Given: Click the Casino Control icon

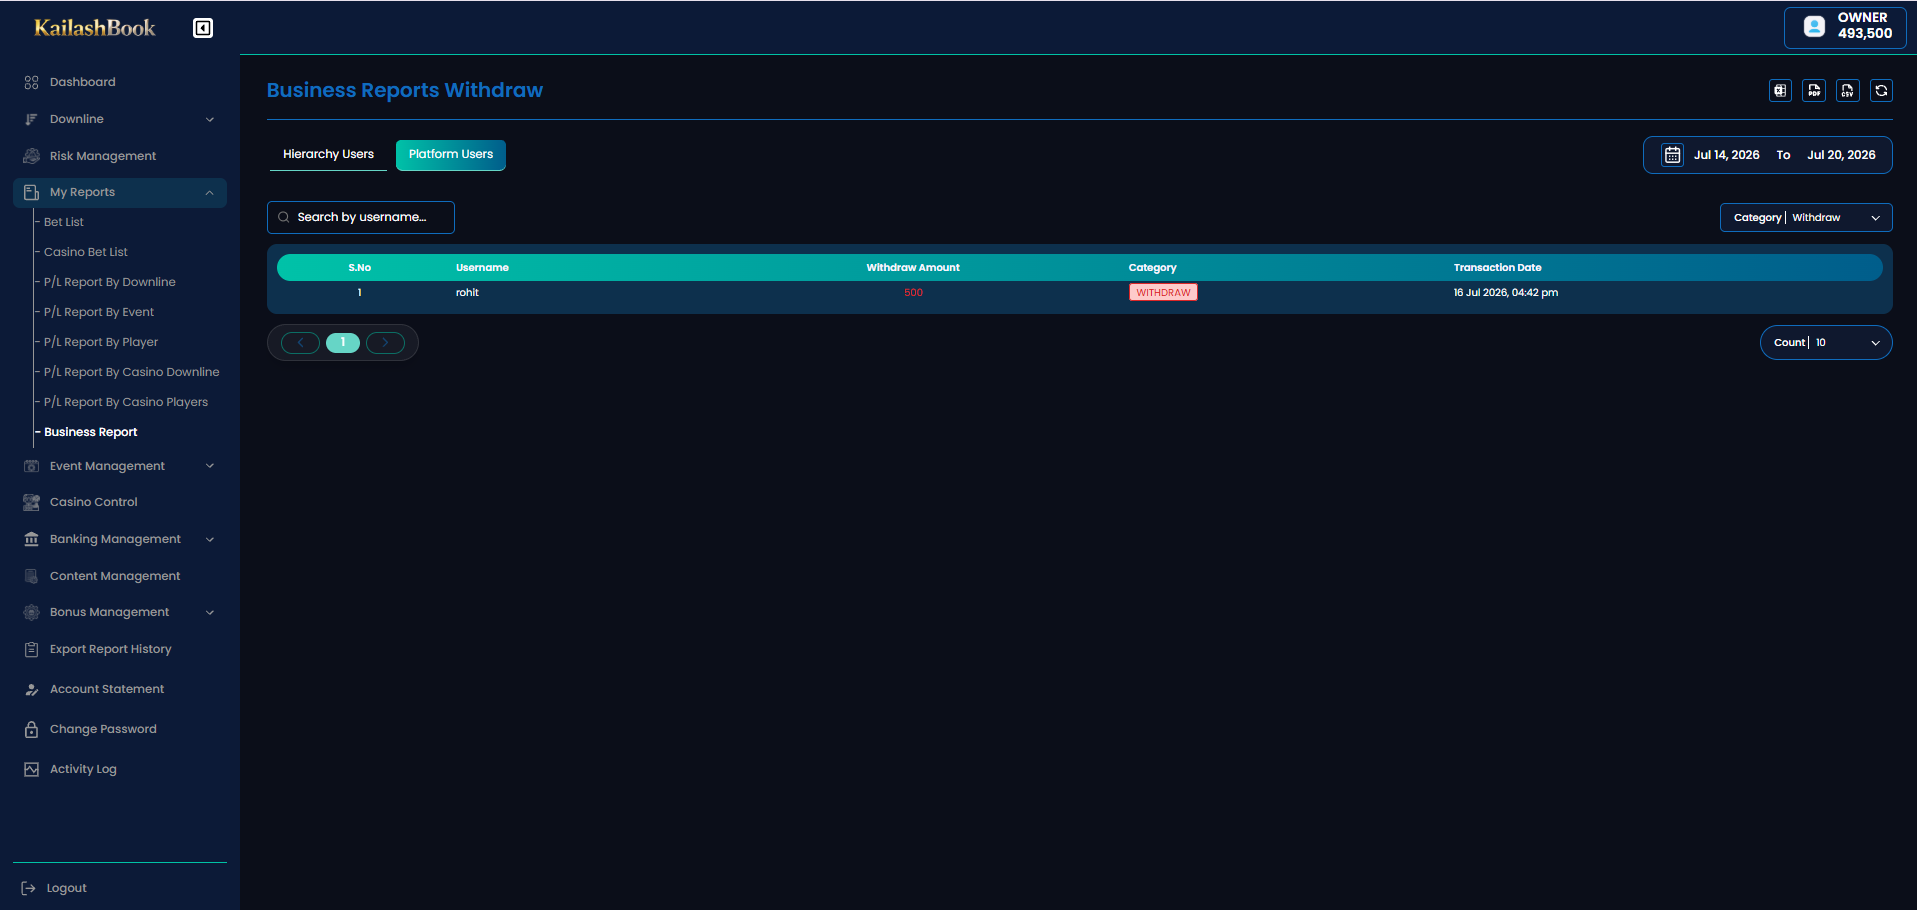Looking at the screenshot, I should (x=31, y=502).
